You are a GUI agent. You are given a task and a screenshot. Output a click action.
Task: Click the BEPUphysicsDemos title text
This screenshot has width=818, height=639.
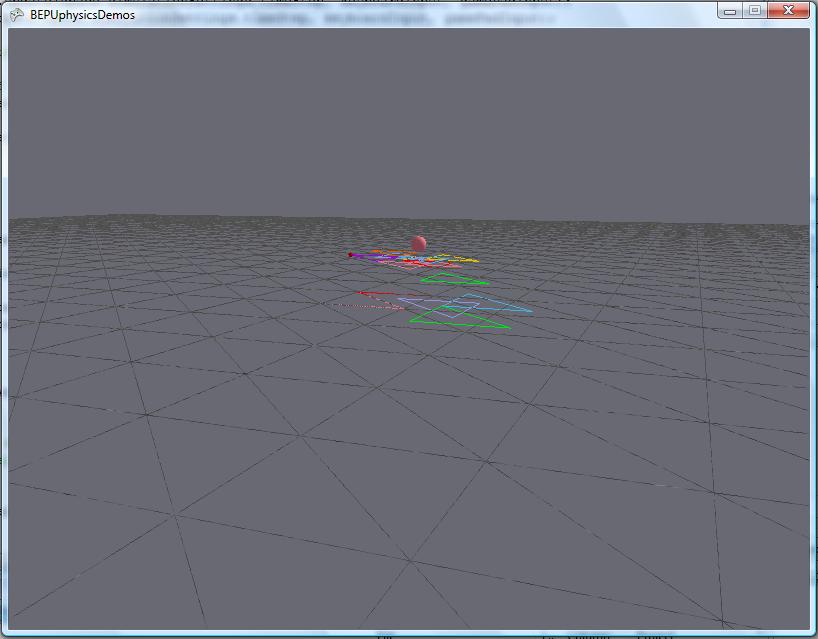82,15
